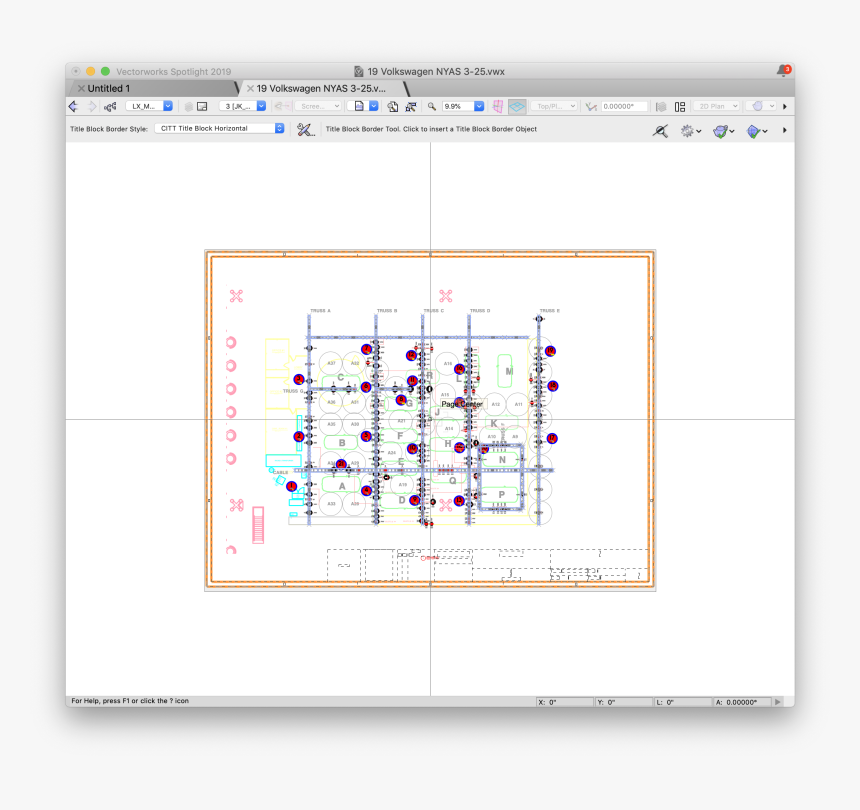The height and width of the screenshot is (810, 860).
Task: Open the LX_M... class dropdown
Action: coord(149,106)
